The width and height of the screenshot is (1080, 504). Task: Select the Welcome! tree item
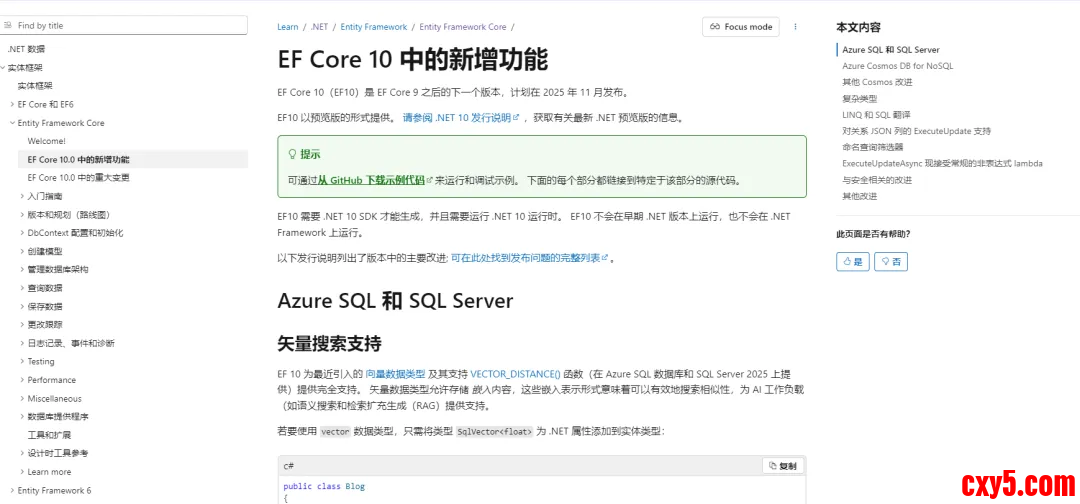[x=46, y=141]
